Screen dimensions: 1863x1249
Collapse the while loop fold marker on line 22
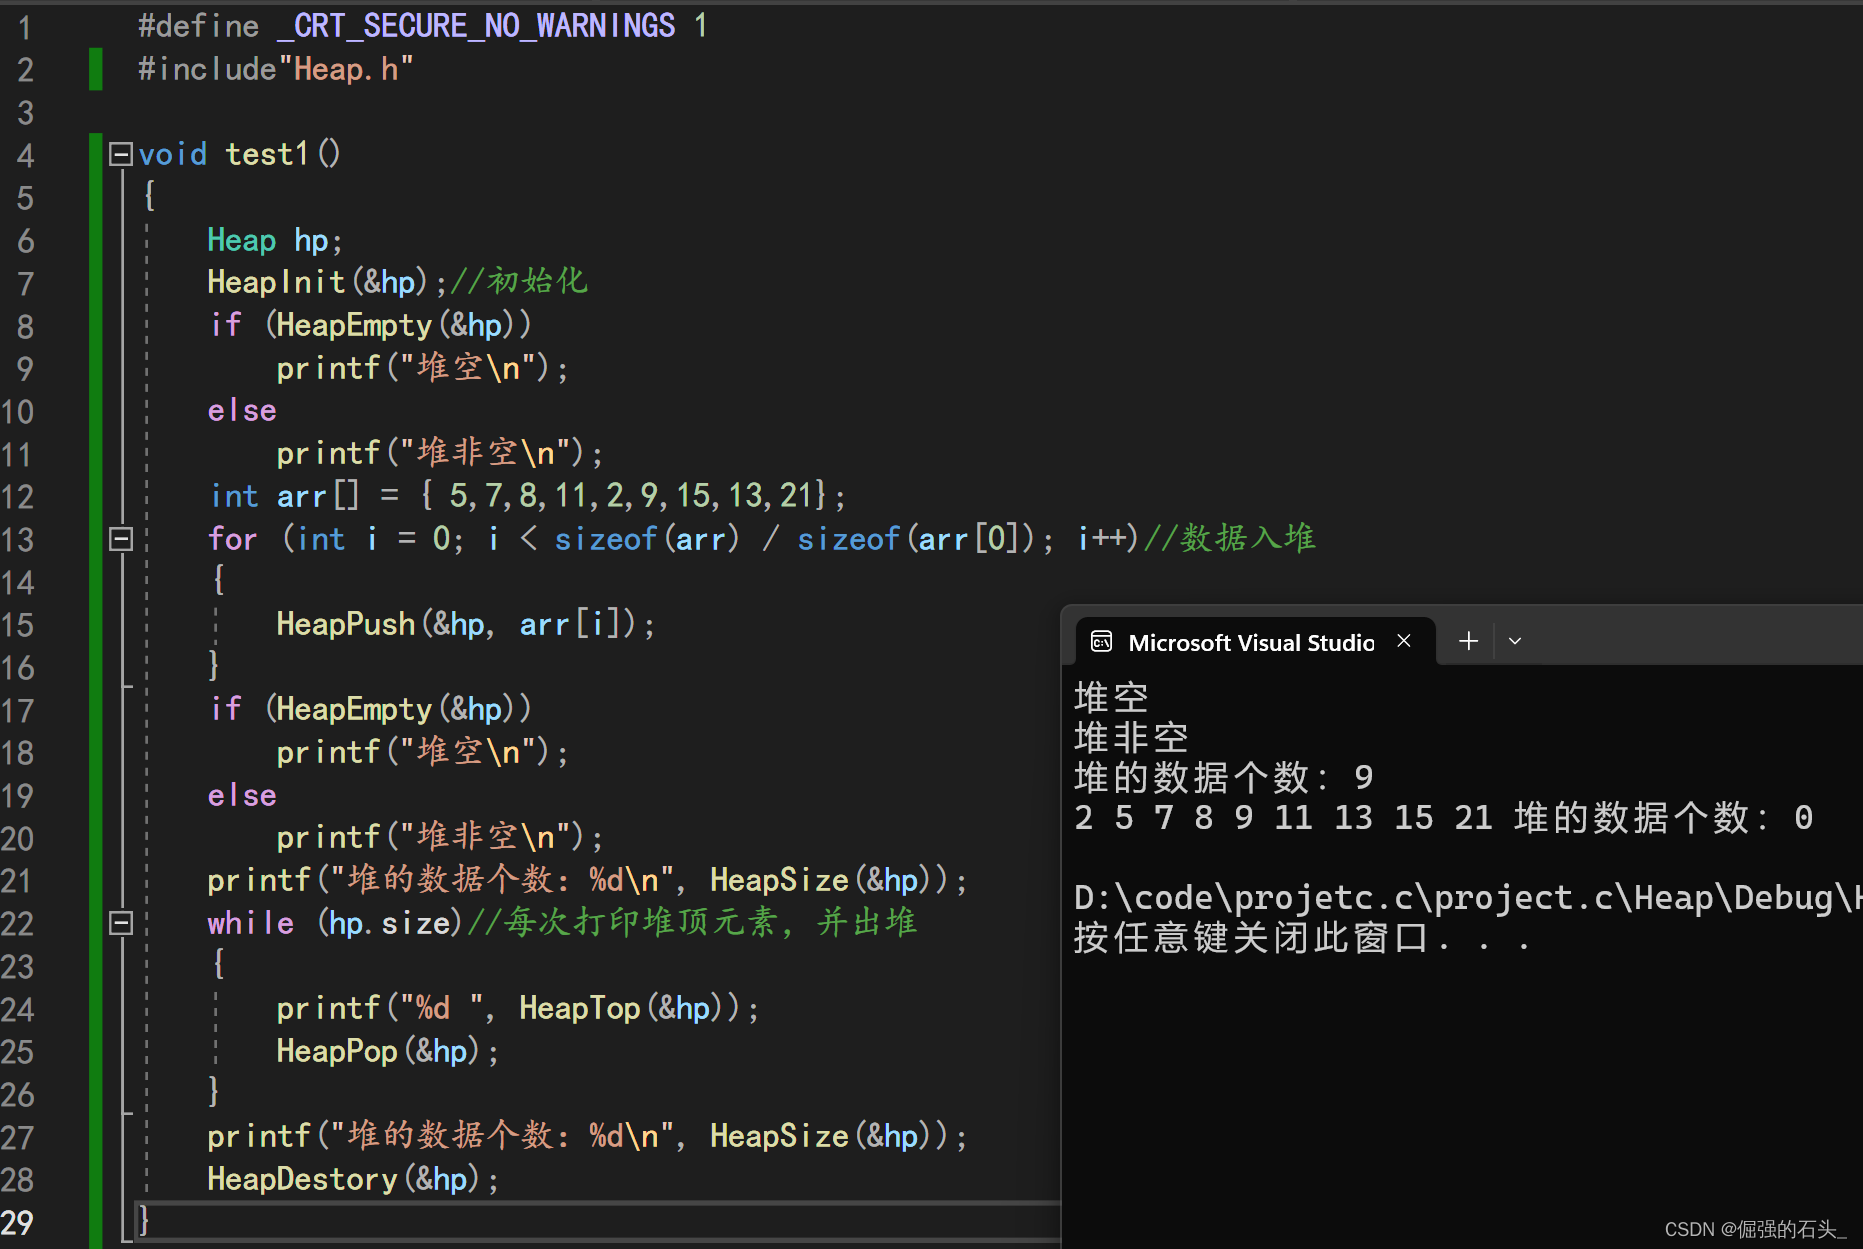pos(120,922)
